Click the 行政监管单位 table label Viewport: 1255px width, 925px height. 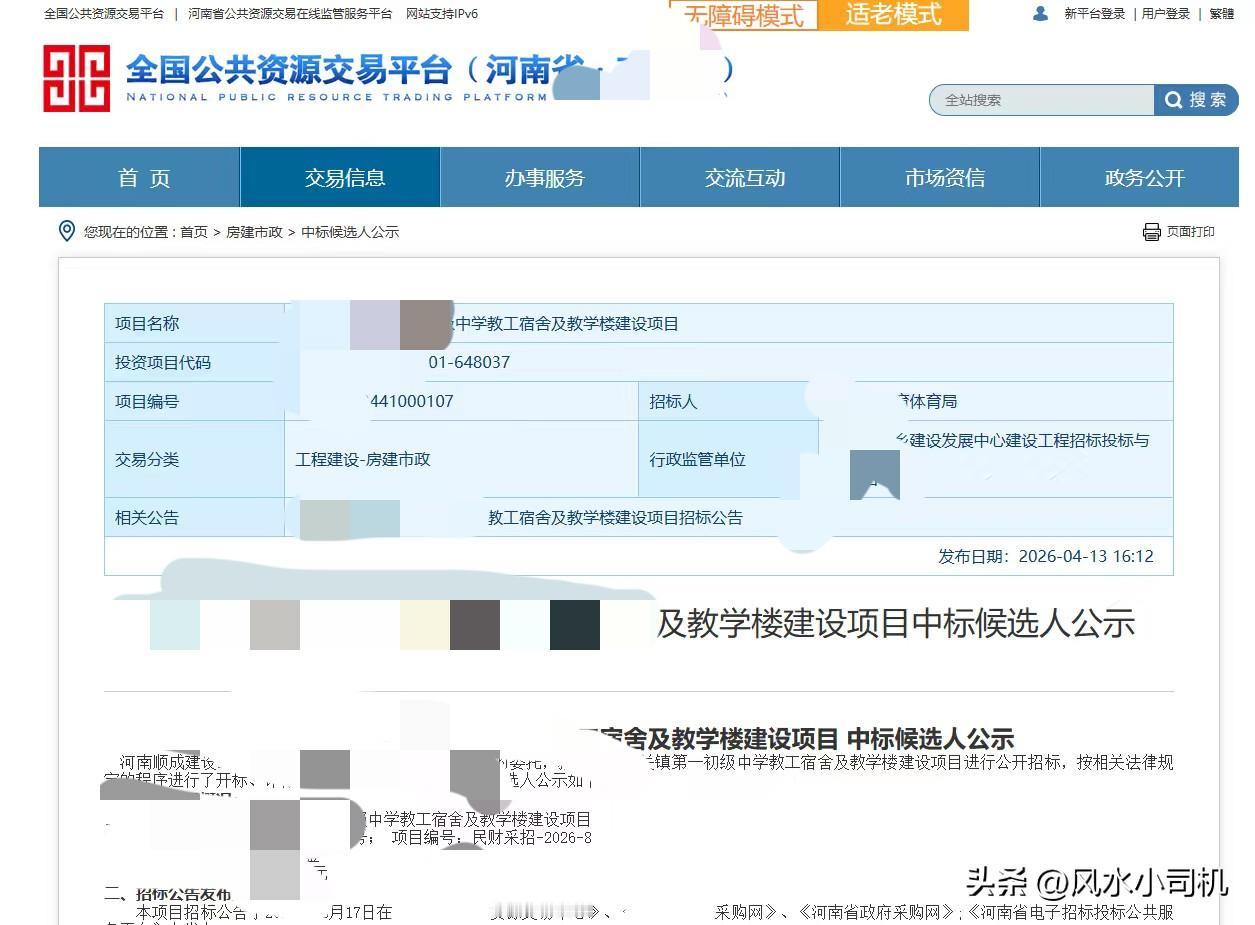point(698,459)
